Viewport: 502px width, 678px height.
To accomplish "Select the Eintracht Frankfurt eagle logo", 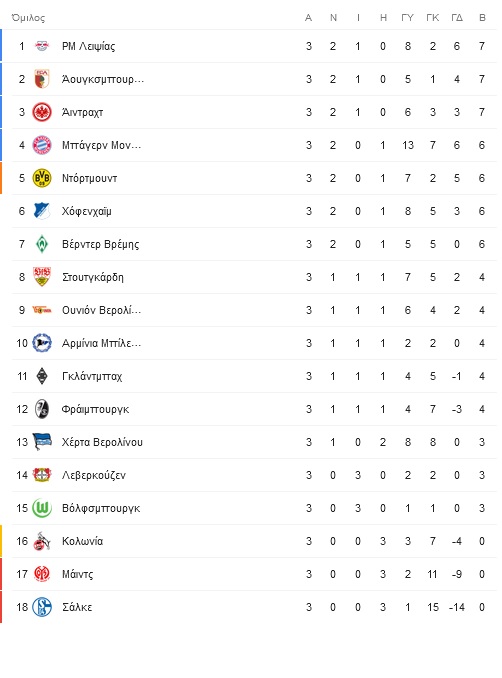I will pos(42,112).
